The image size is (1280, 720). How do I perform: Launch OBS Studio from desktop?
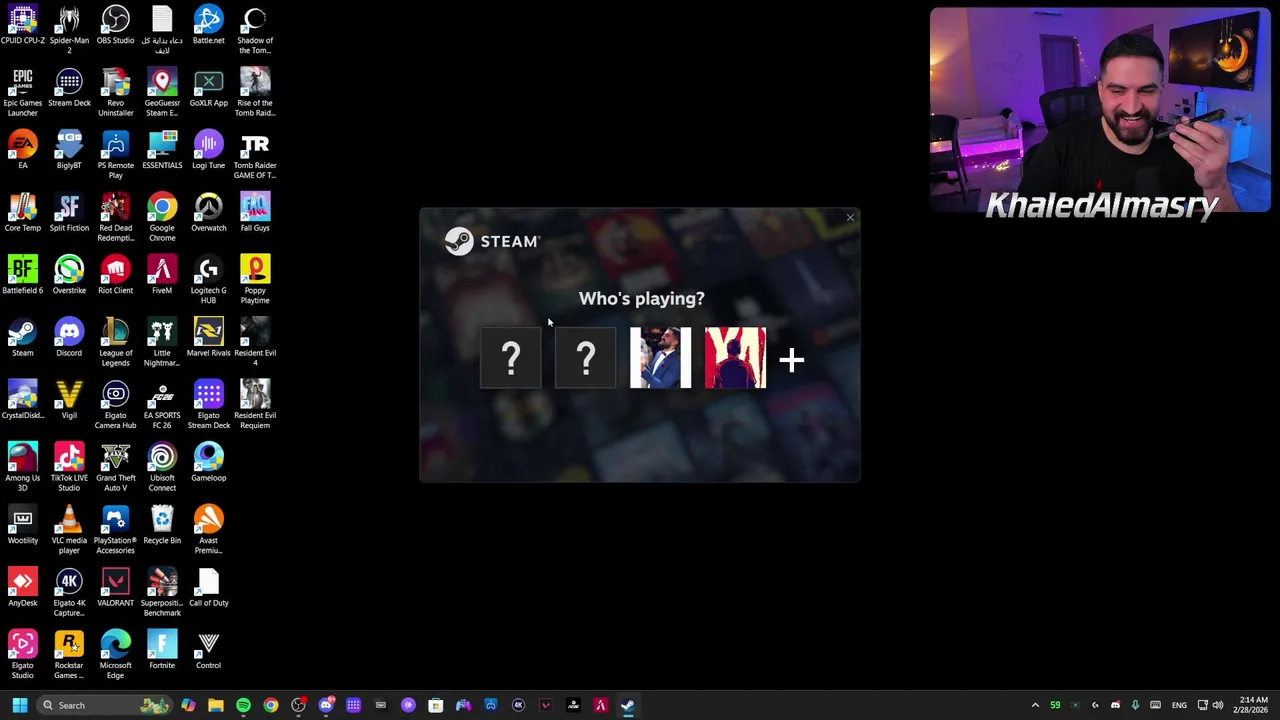(x=115, y=25)
